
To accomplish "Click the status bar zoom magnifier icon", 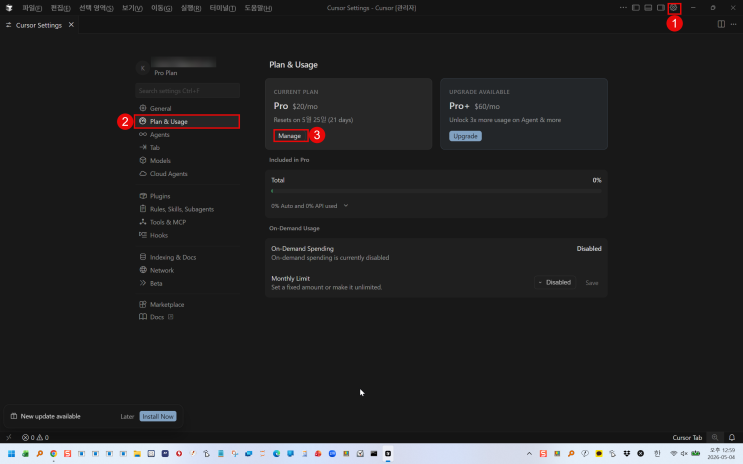I will [x=715, y=437].
